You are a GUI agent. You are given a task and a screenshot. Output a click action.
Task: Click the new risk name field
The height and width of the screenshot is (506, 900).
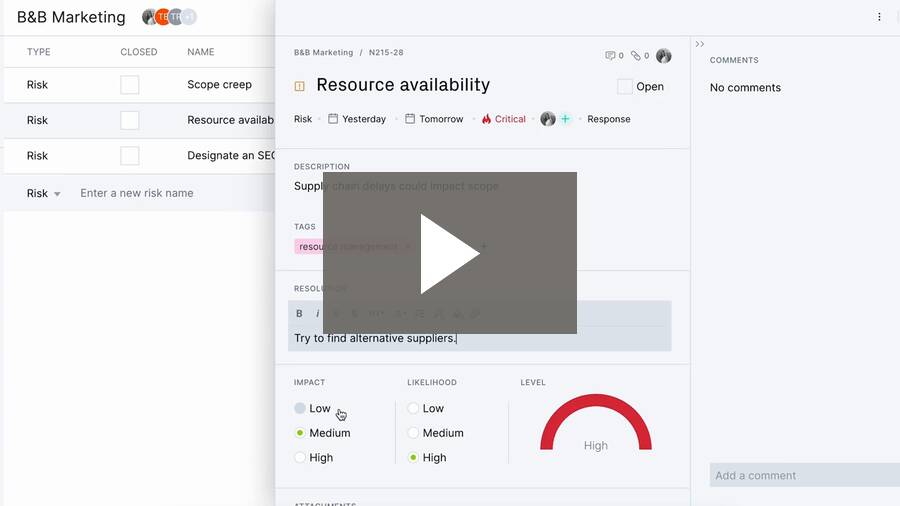(x=137, y=193)
